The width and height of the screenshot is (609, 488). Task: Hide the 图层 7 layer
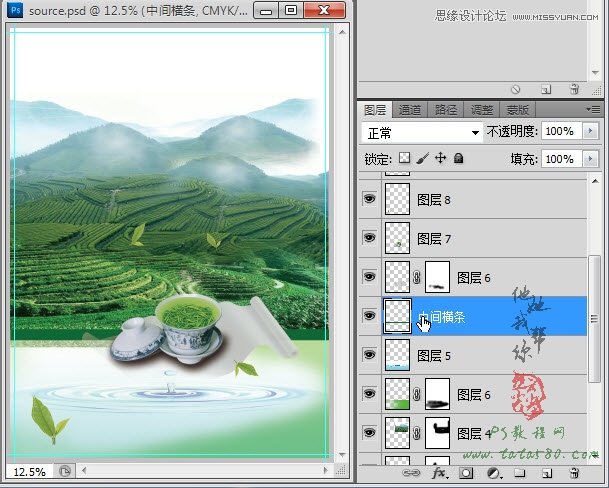(369, 237)
